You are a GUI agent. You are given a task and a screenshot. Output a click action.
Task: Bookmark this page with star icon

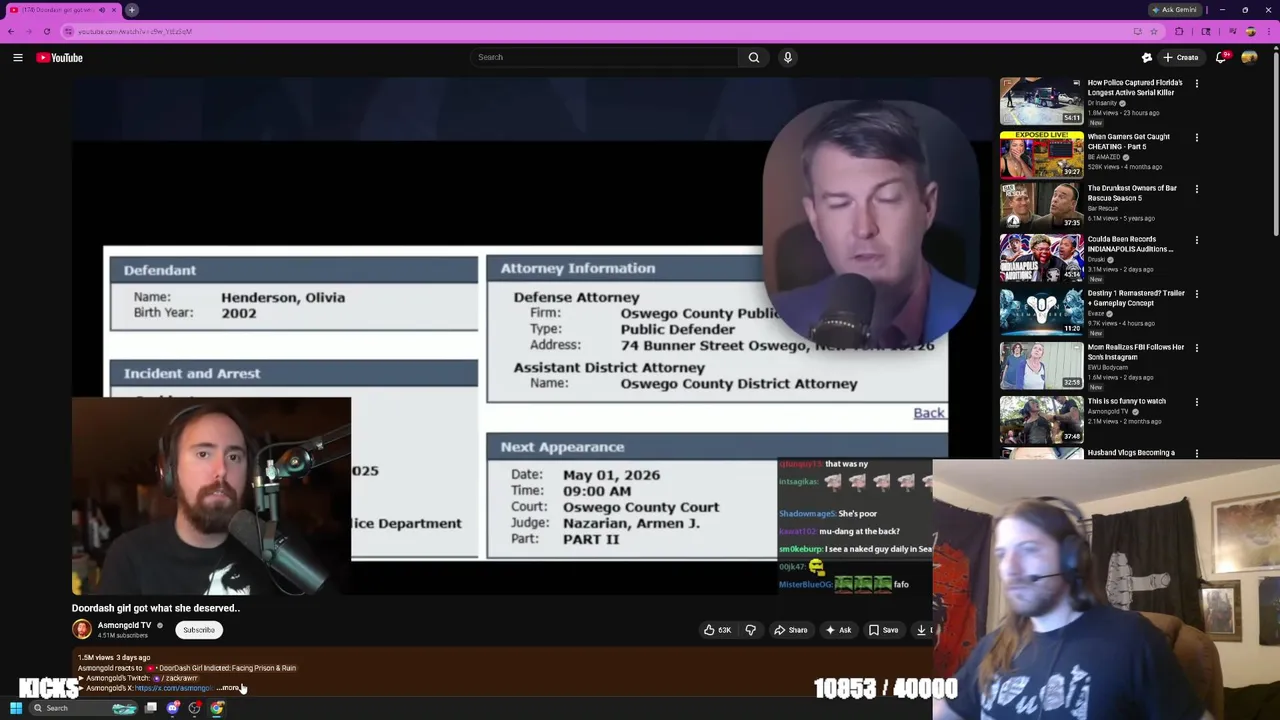1153,31
